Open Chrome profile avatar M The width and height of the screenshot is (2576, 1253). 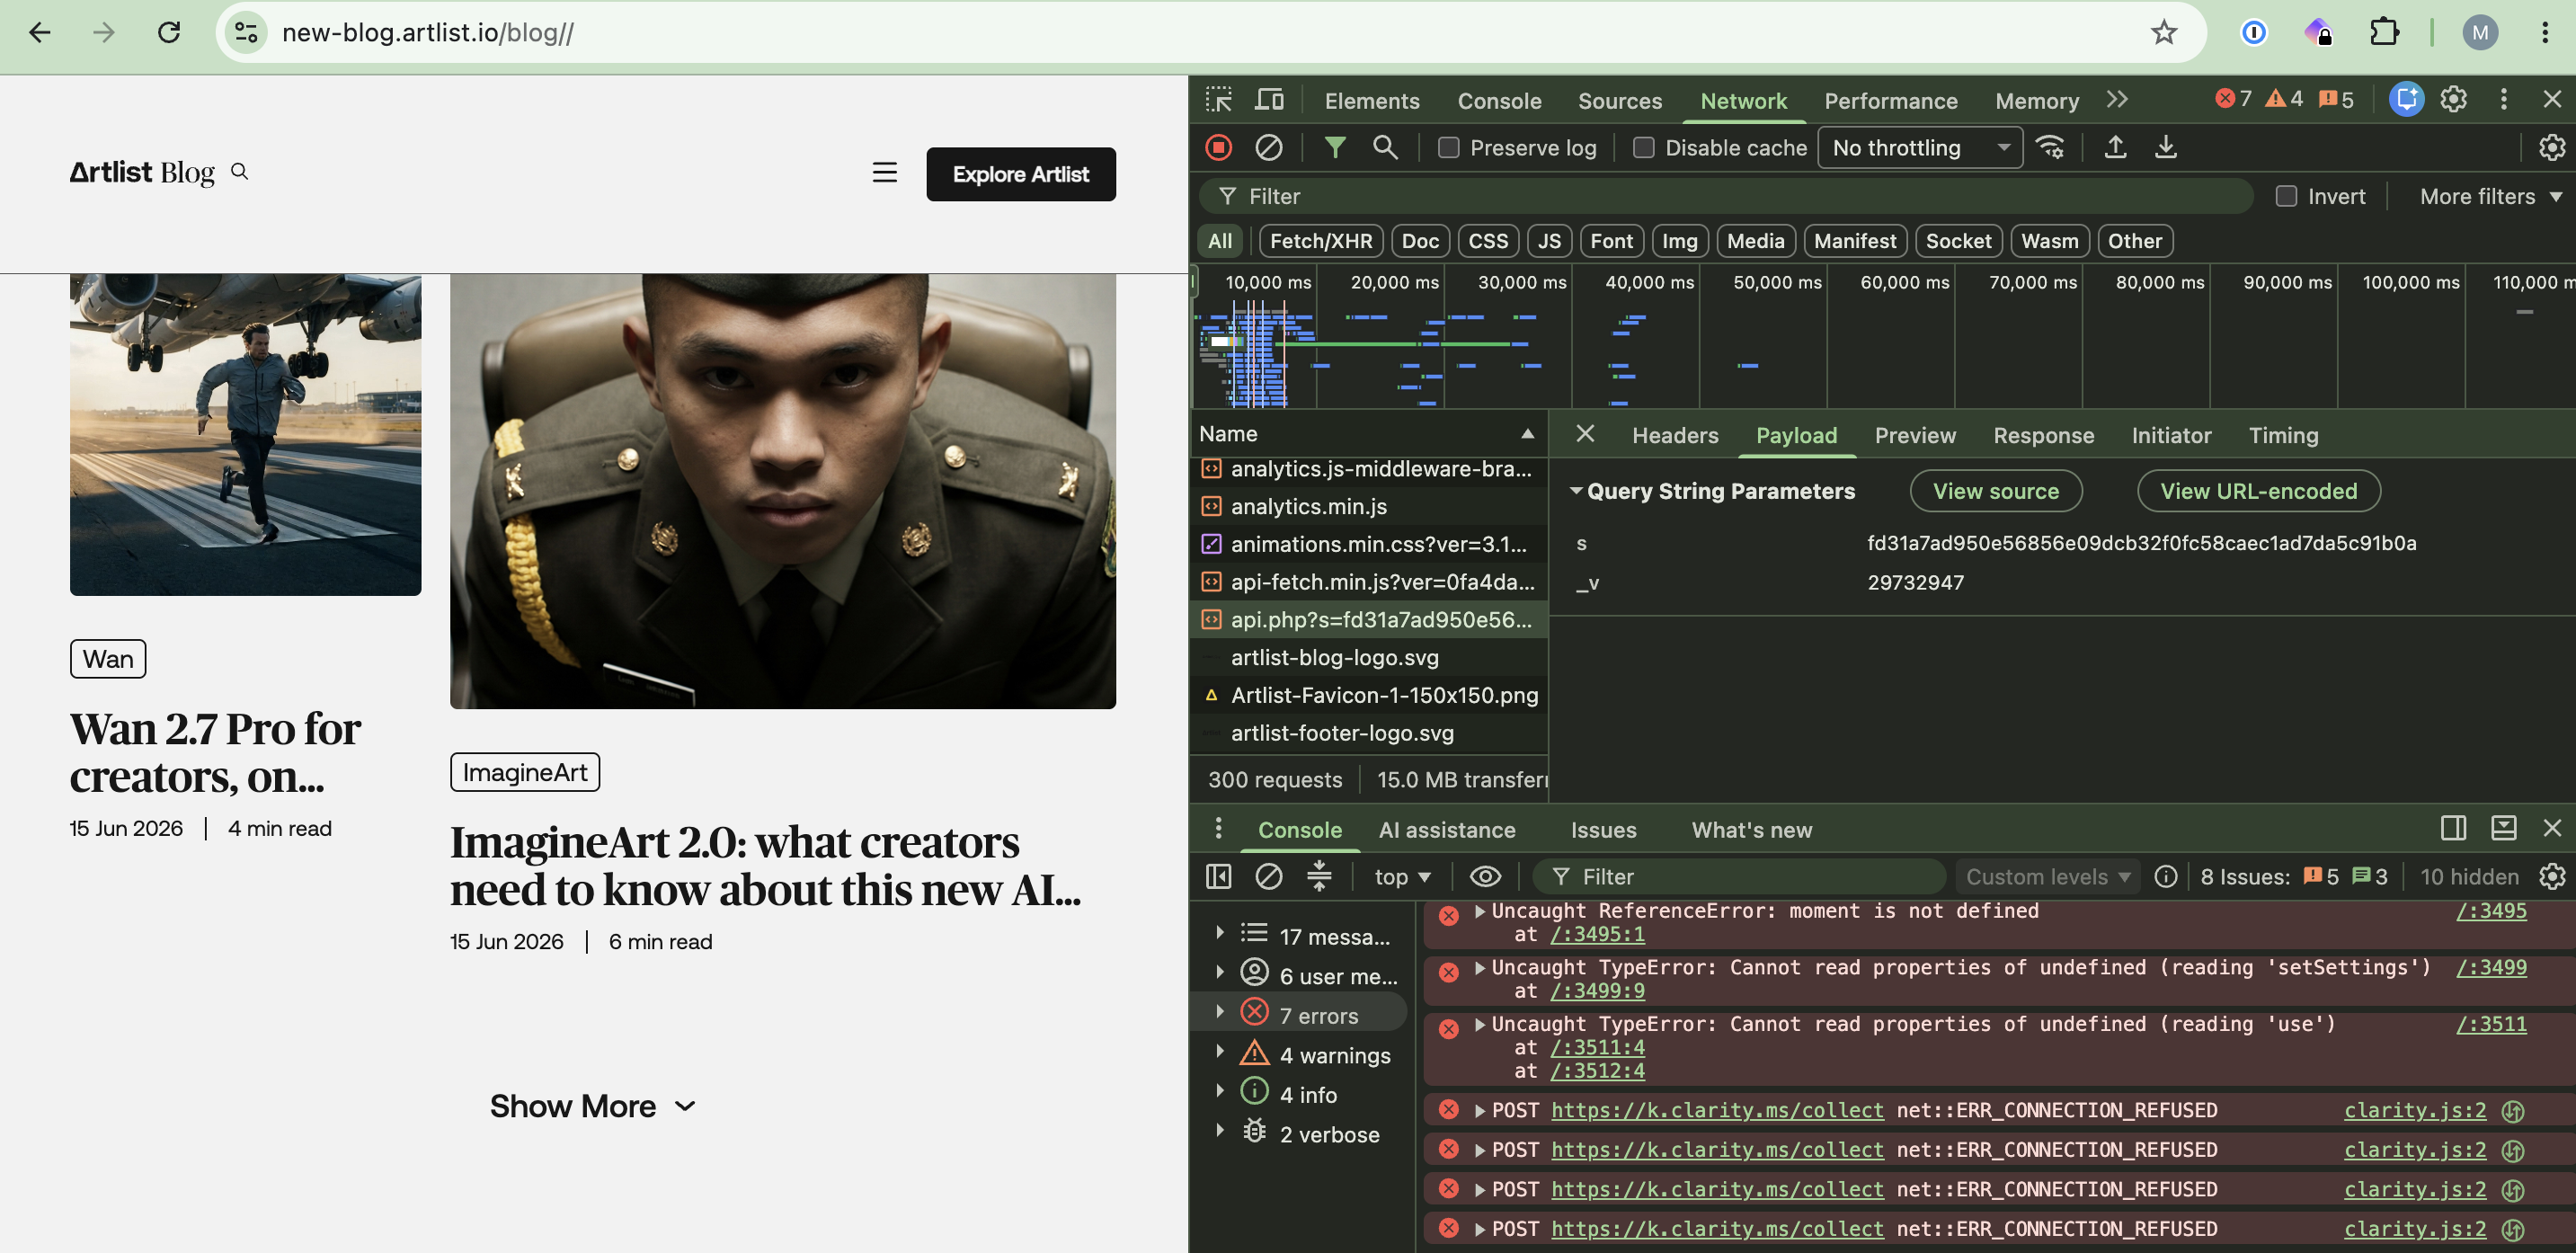pyautogui.click(x=2479, y=33)
